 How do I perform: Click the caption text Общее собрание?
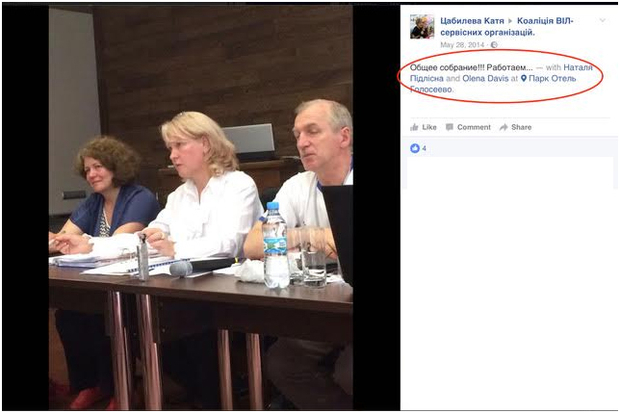pyautogui.click(x=447, y=67)
